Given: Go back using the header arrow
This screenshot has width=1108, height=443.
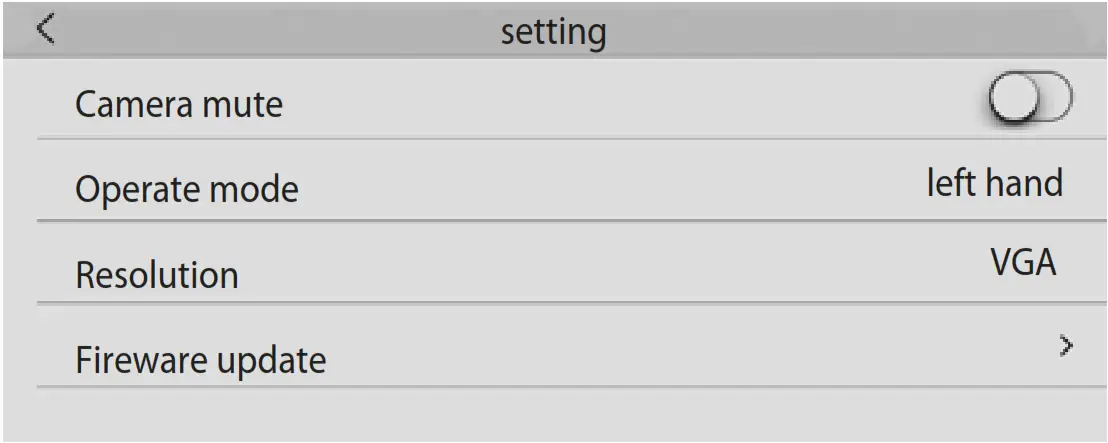Looking at the screenshot, I should point(46,29).
